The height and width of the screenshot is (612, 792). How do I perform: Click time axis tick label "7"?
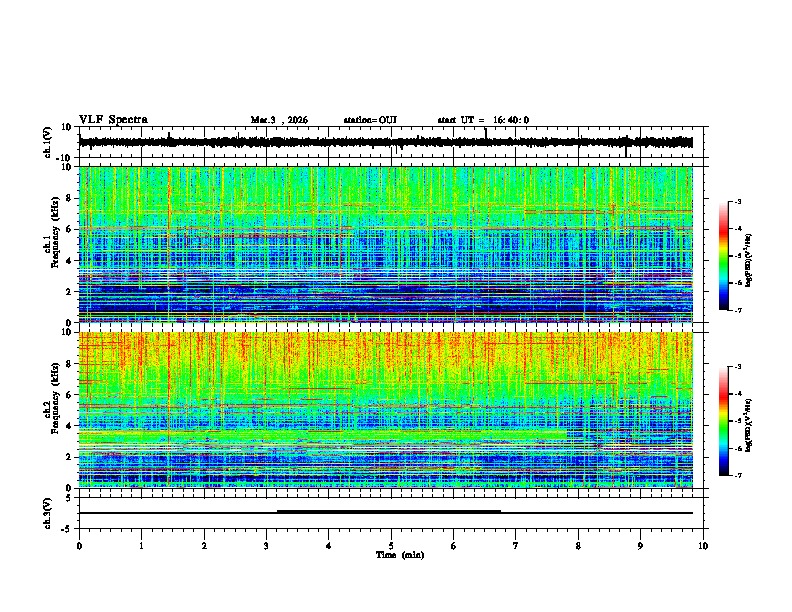click(516, 546)
